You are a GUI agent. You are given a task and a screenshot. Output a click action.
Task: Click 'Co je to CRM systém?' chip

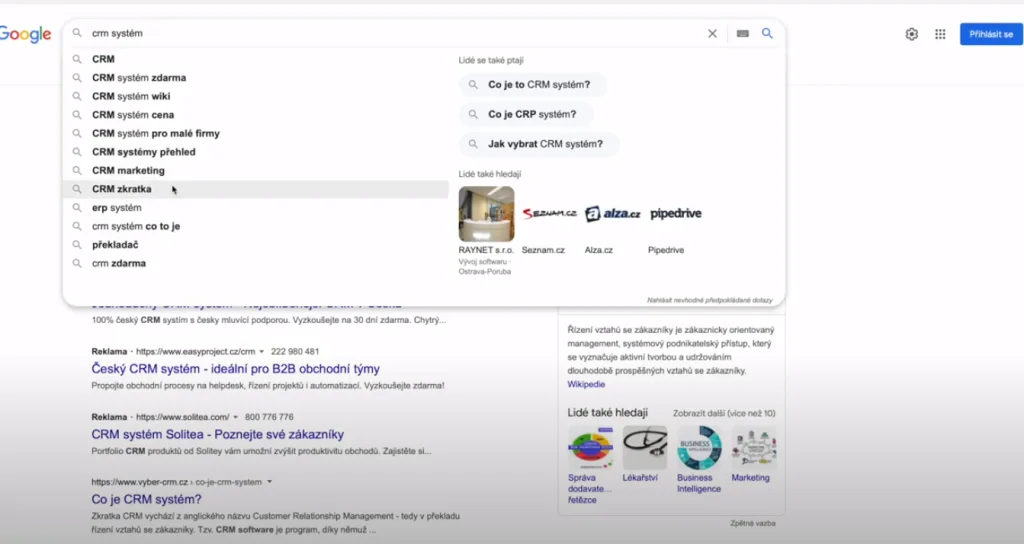click(532, 85)
